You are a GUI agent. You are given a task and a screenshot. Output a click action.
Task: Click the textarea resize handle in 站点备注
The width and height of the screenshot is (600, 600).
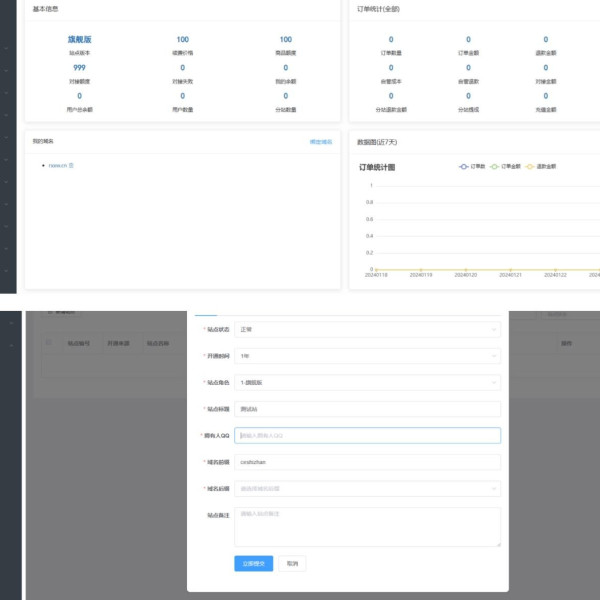click(x=497, y=544)
